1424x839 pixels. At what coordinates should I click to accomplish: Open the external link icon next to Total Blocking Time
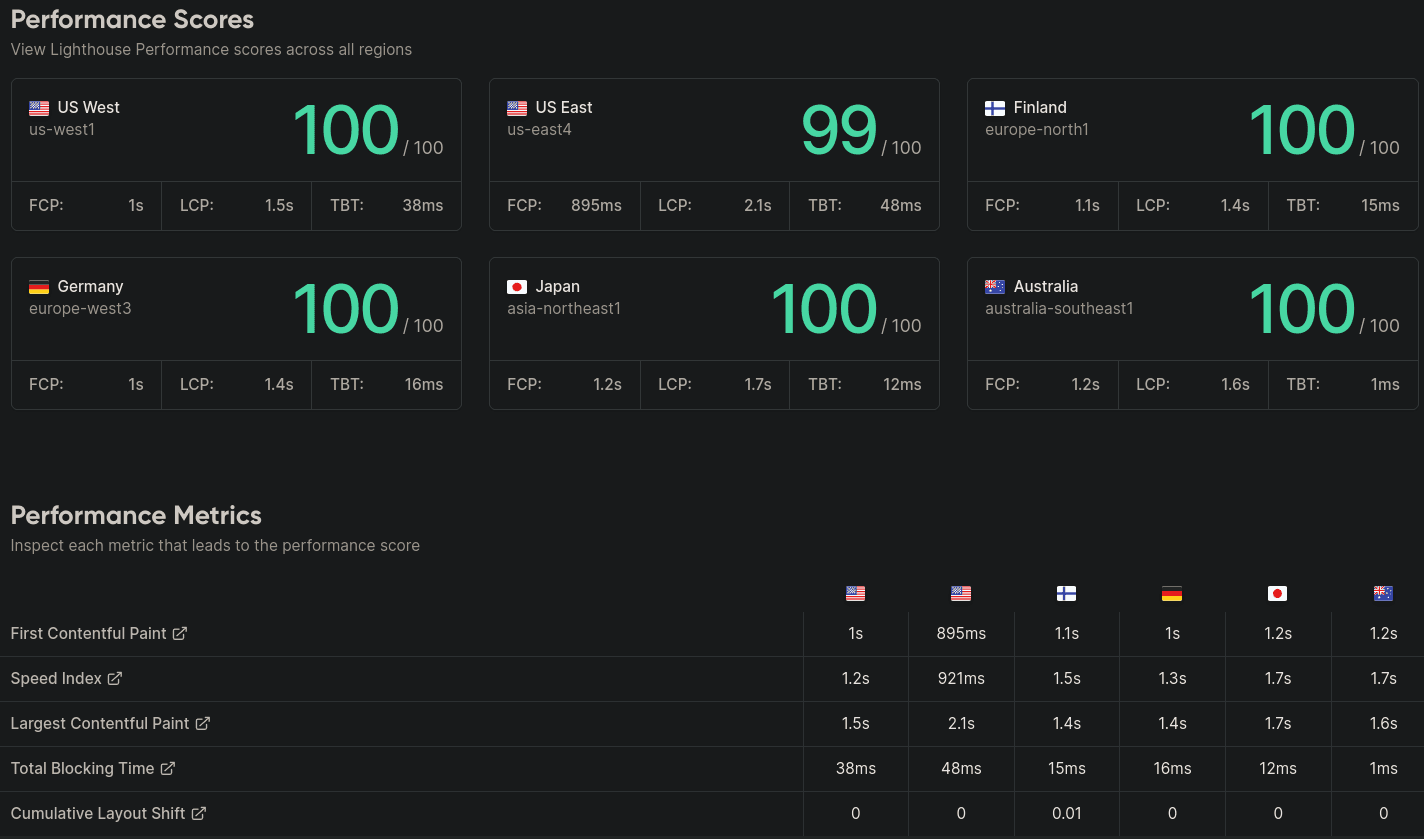pos(168,768)
